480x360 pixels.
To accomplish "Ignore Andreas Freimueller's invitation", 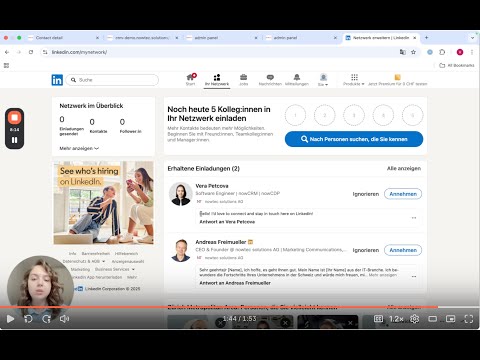I will point(366,250).
